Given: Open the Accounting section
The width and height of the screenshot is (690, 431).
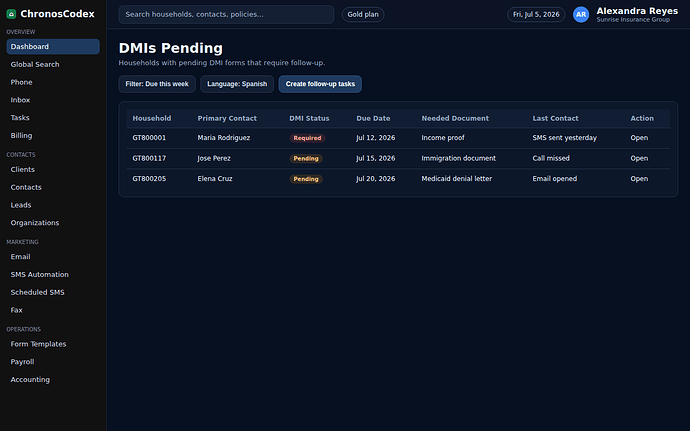Looking at the screenshot, I should pyautogui.click(x=53, y=379).
